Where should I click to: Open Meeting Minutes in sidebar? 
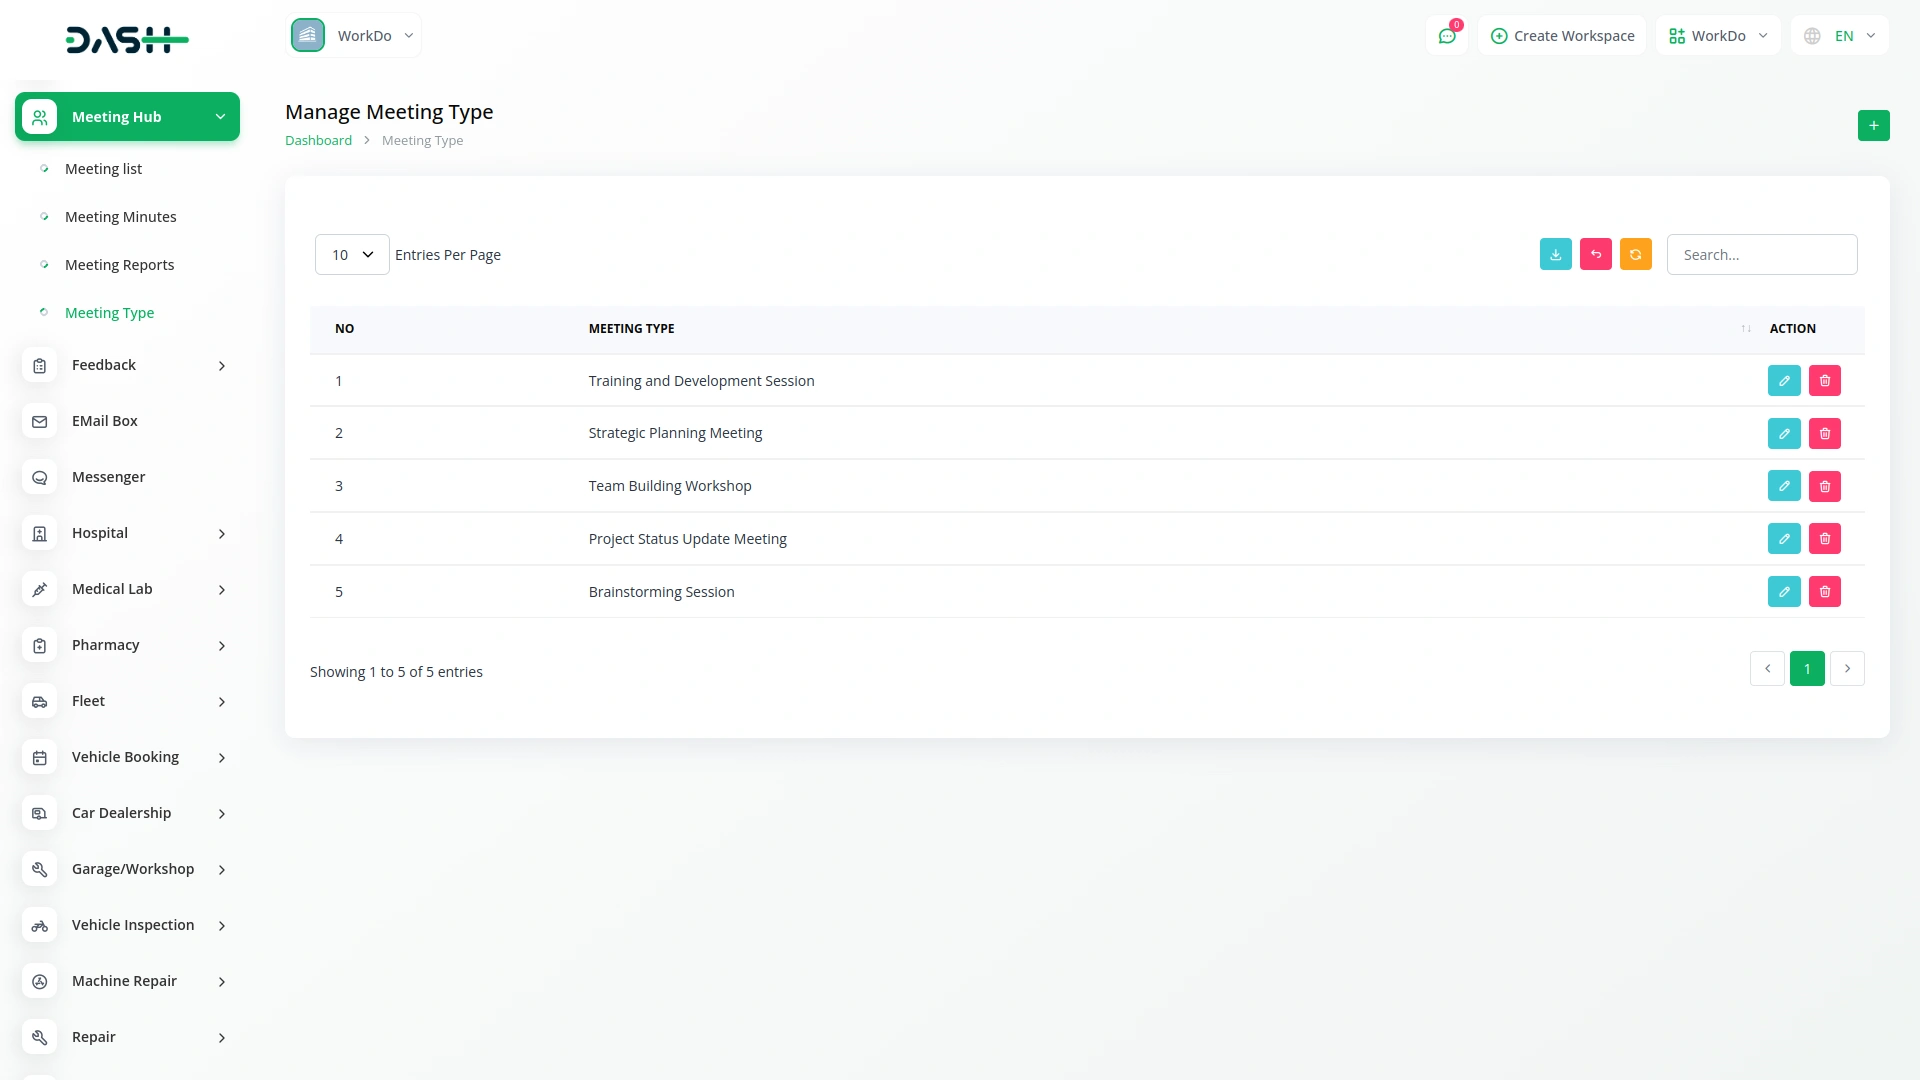120,217
